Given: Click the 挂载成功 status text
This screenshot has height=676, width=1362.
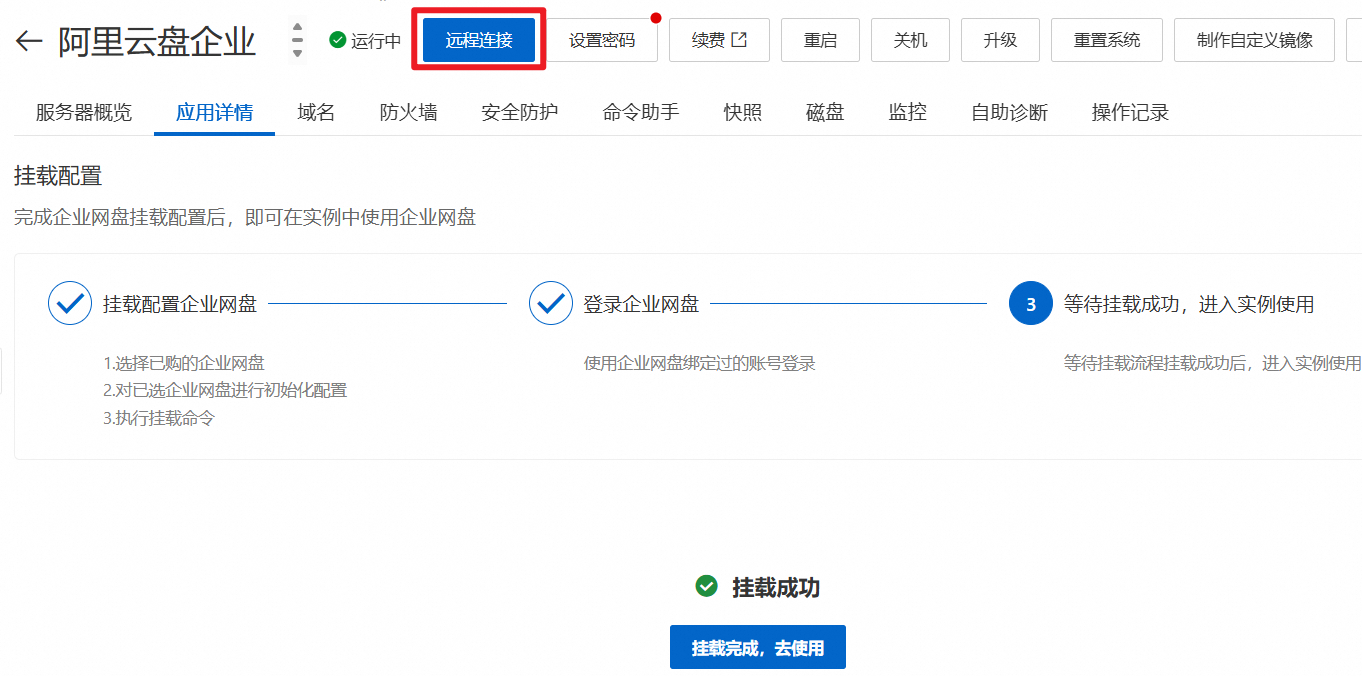Looking at the screenshot, I should pos(776,587).
